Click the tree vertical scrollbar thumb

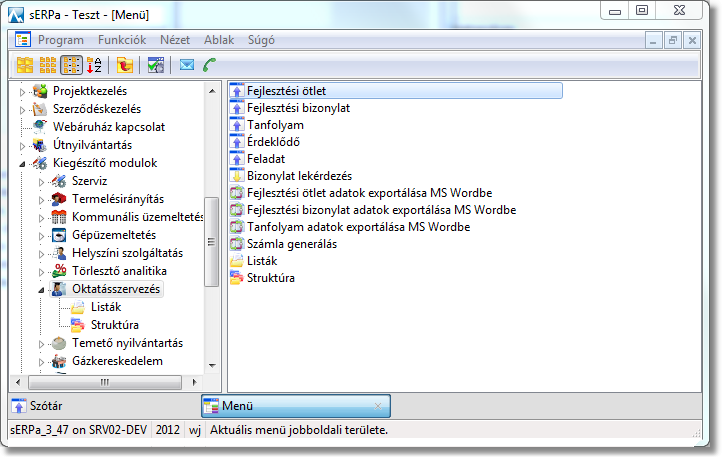coord(211,242)
